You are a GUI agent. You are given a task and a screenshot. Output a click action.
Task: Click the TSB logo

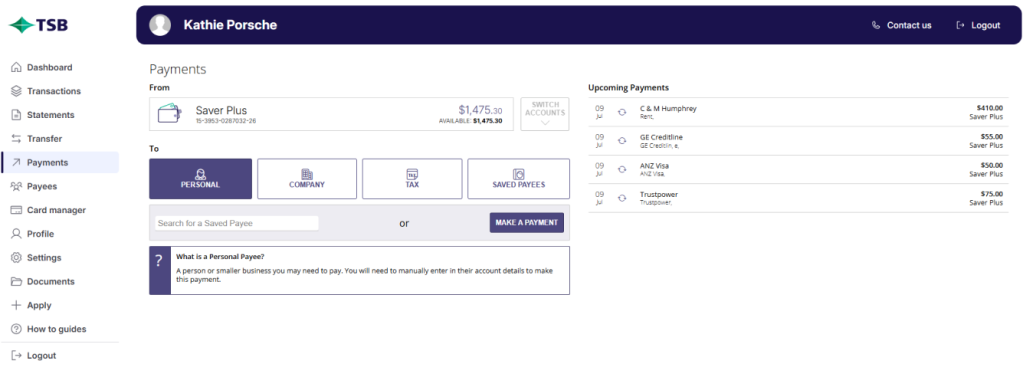tap(38, 25)
